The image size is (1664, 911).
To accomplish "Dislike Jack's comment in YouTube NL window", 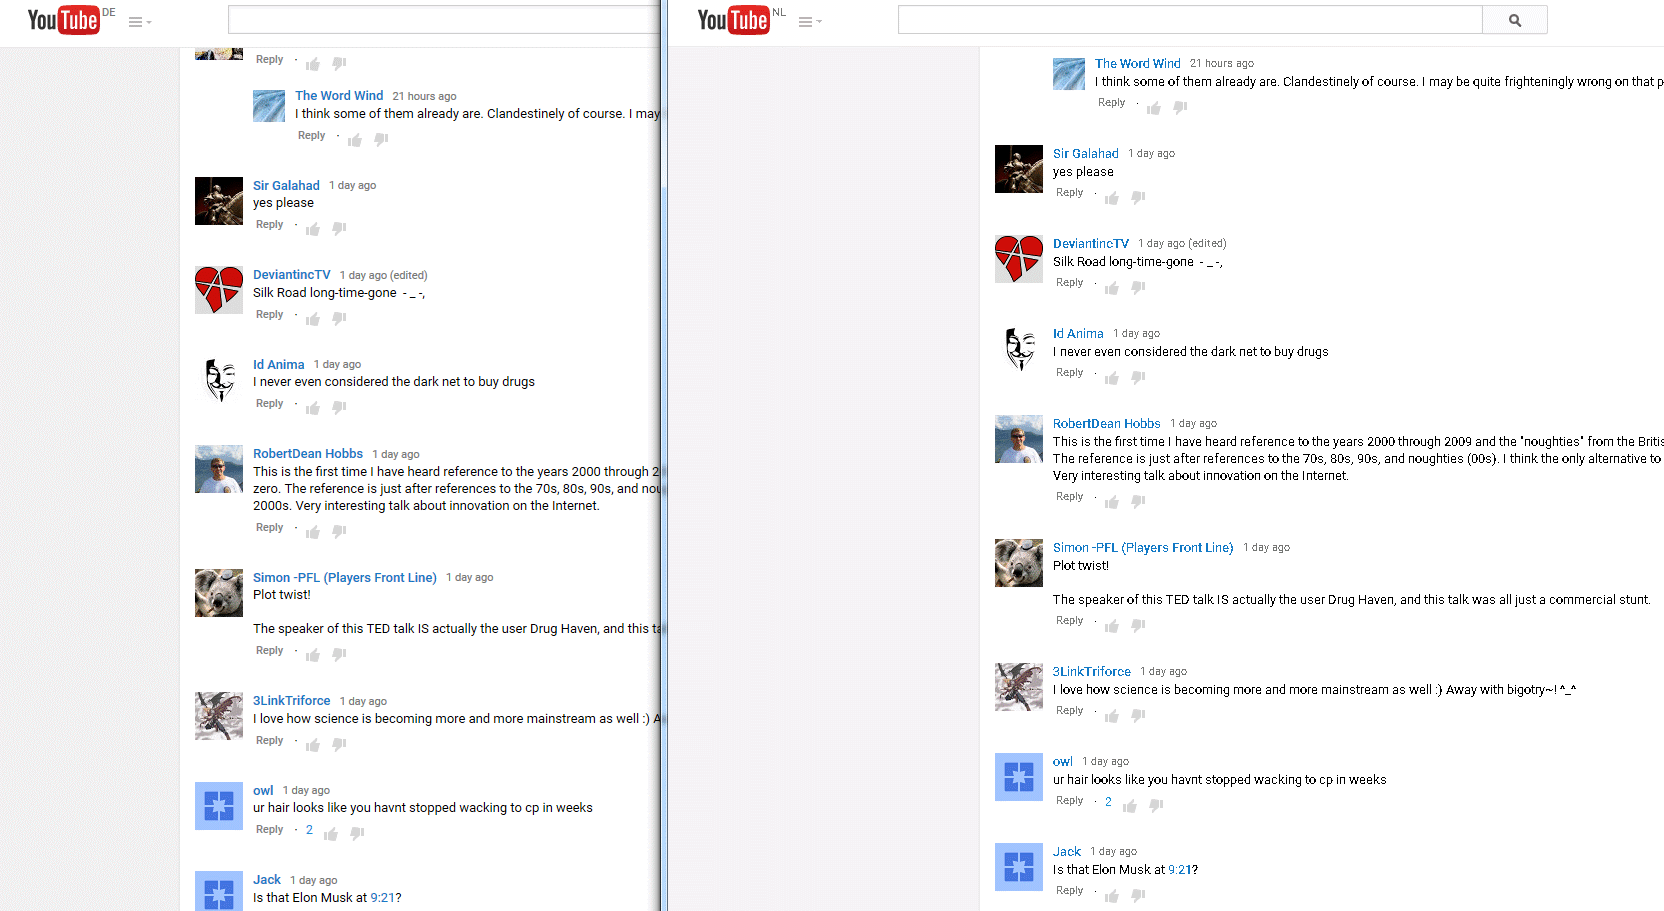I will click(x=1138, y=896).
